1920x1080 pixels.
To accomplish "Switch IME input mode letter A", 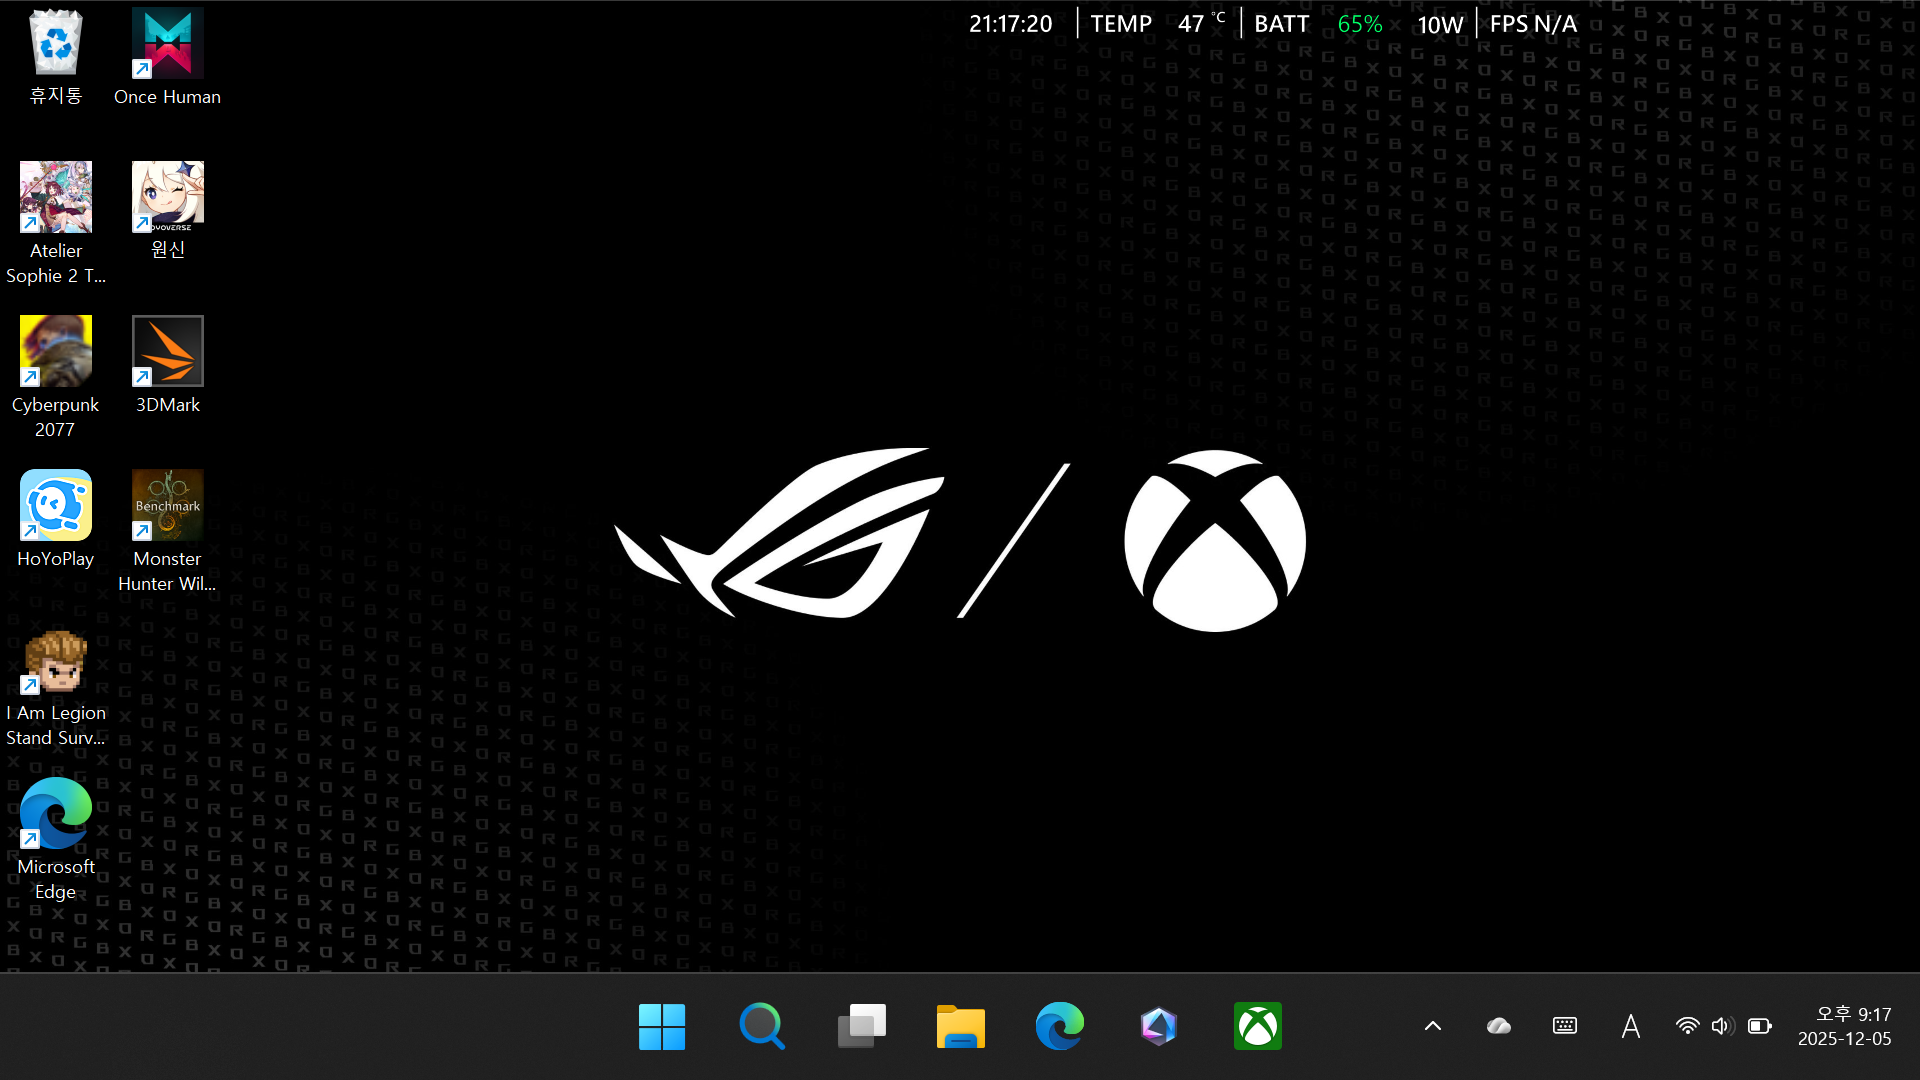I will [x=1630, y=1026].
